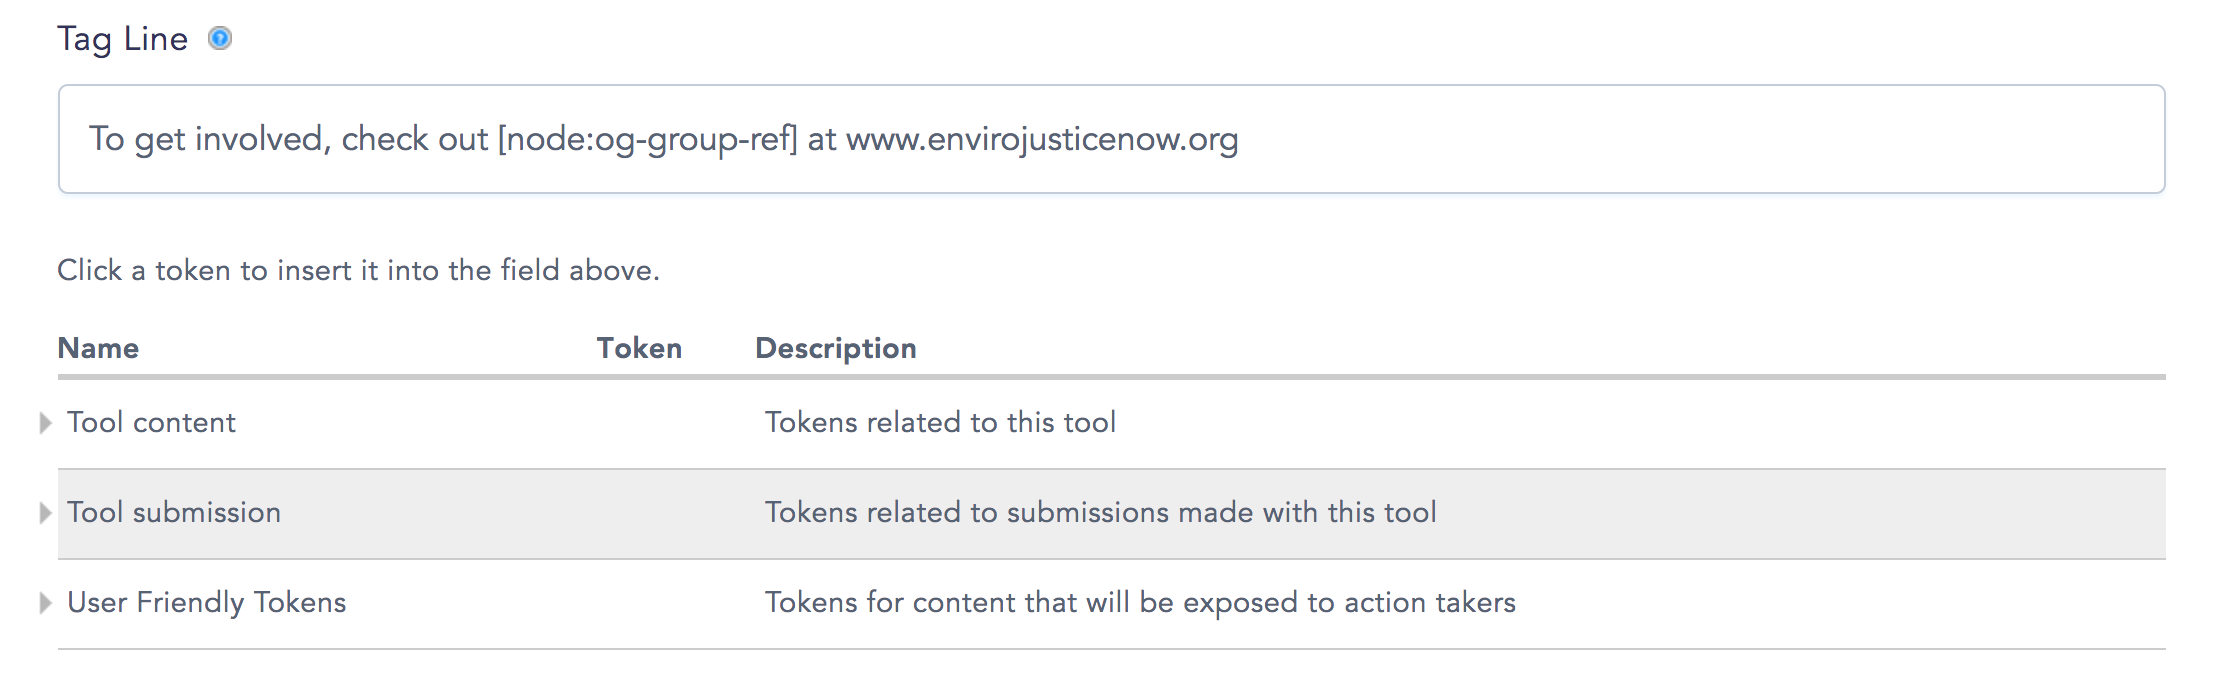
Task: Click 'Tokens related to submissions' description text
Action: pyautogui.click(x=1100, y=512)
